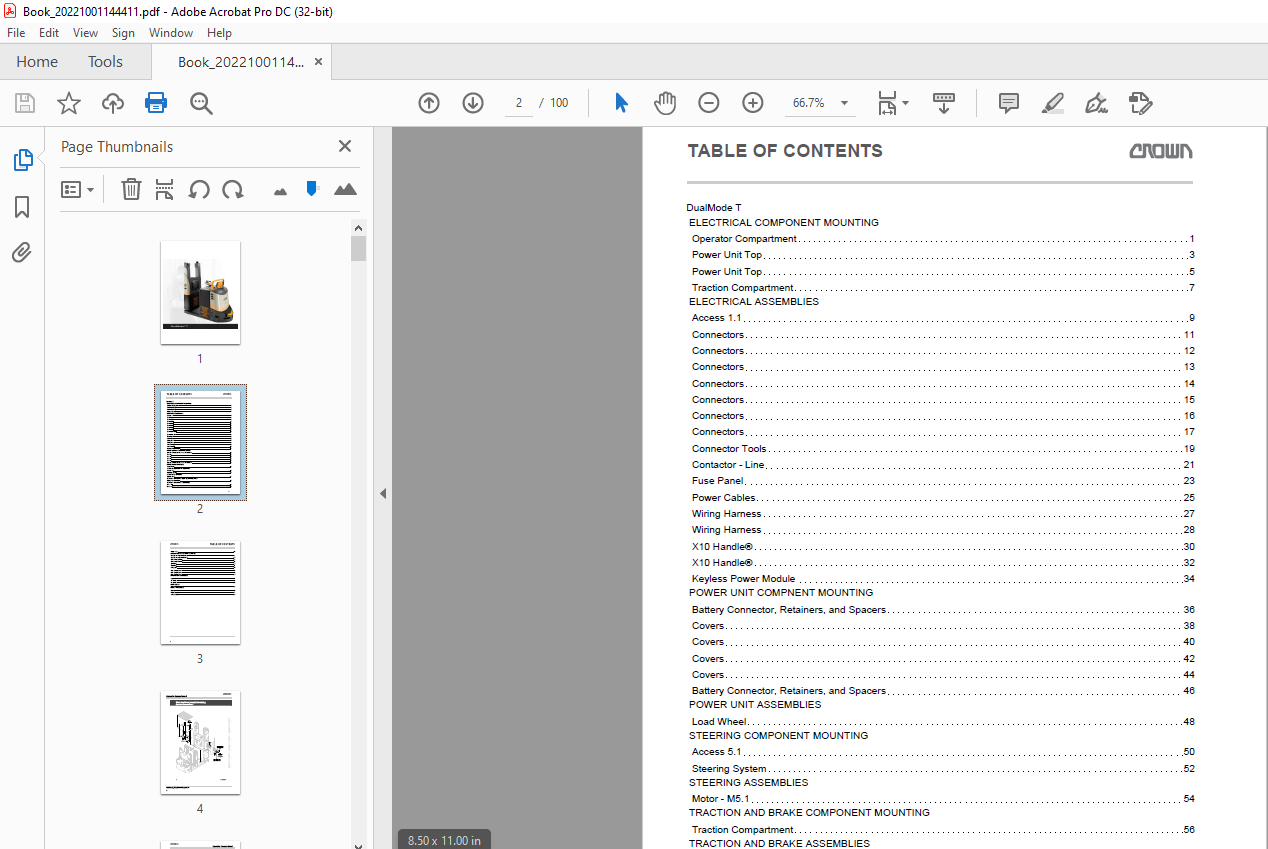The height and width of the screenshot is (849, 1268).
Task: Add bookmark with the star icon
Action: [68, 103]
